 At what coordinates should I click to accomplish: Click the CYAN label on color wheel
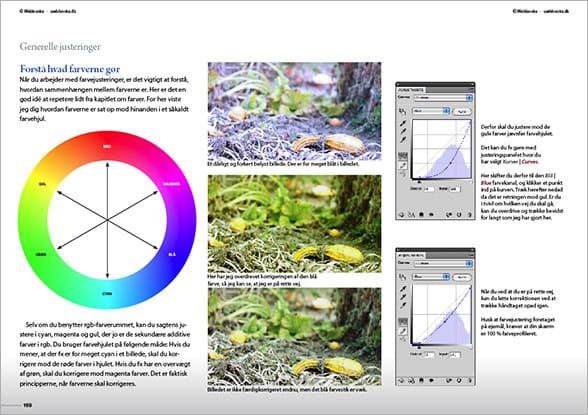click(107, 294)
